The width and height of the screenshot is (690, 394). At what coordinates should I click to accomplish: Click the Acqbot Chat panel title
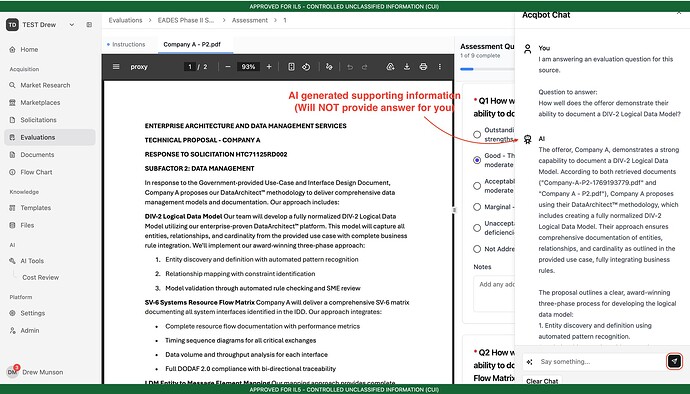546,15
